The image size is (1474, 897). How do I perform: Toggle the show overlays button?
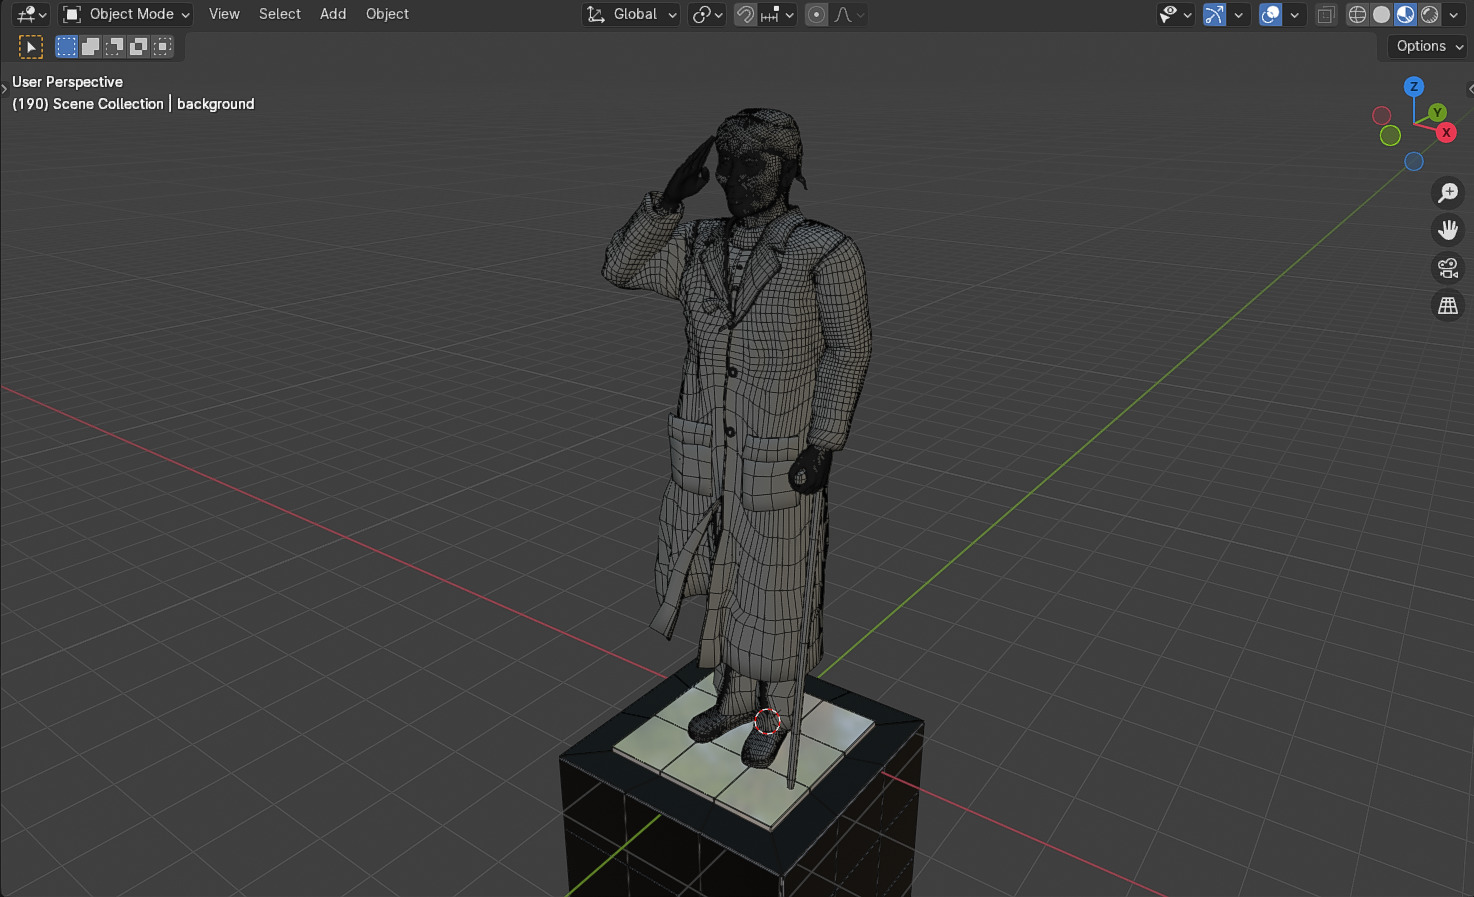pyautogui.click(x=1270, y=14)
